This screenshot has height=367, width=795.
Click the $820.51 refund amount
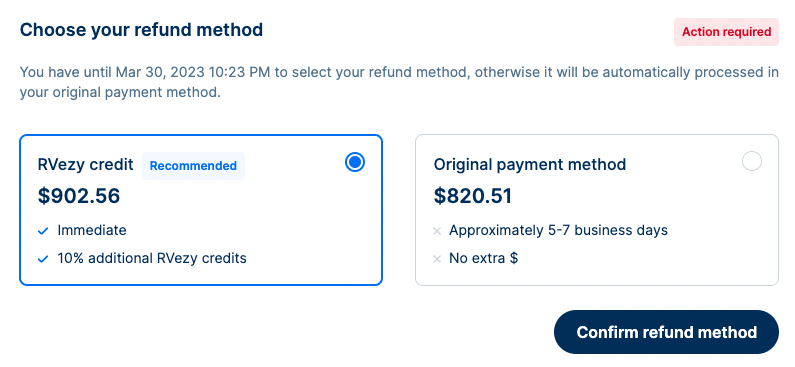click(473, 196)
